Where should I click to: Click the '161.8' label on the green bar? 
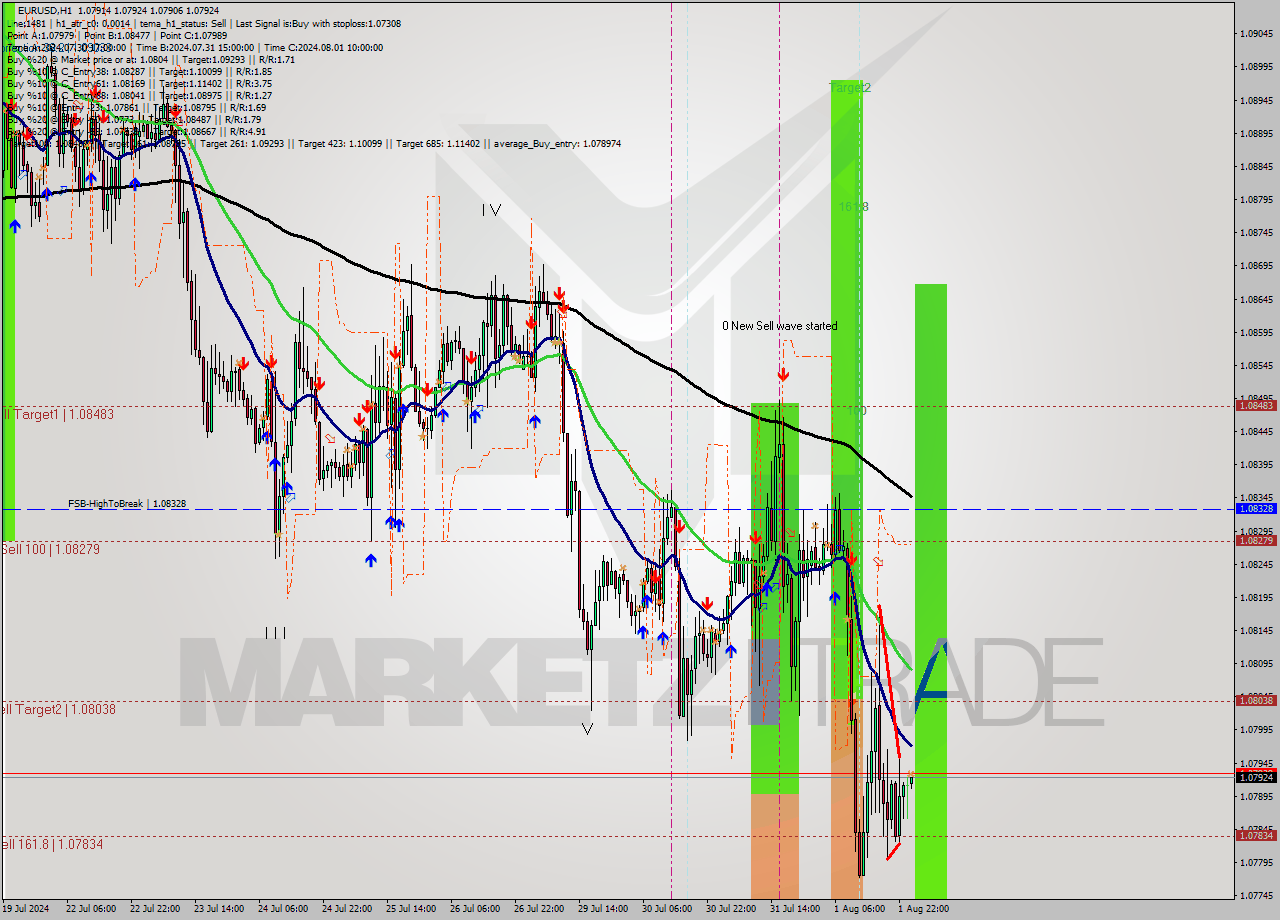[x=853, y=207]
